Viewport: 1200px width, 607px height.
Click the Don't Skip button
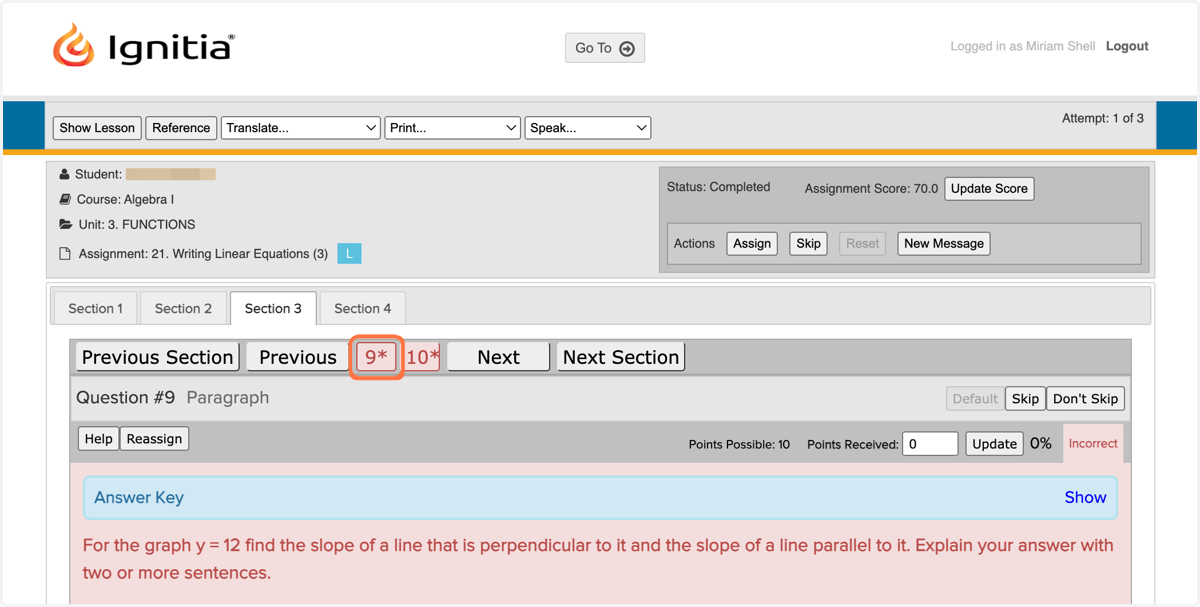pyautogui.click(x=1085, y=399)
